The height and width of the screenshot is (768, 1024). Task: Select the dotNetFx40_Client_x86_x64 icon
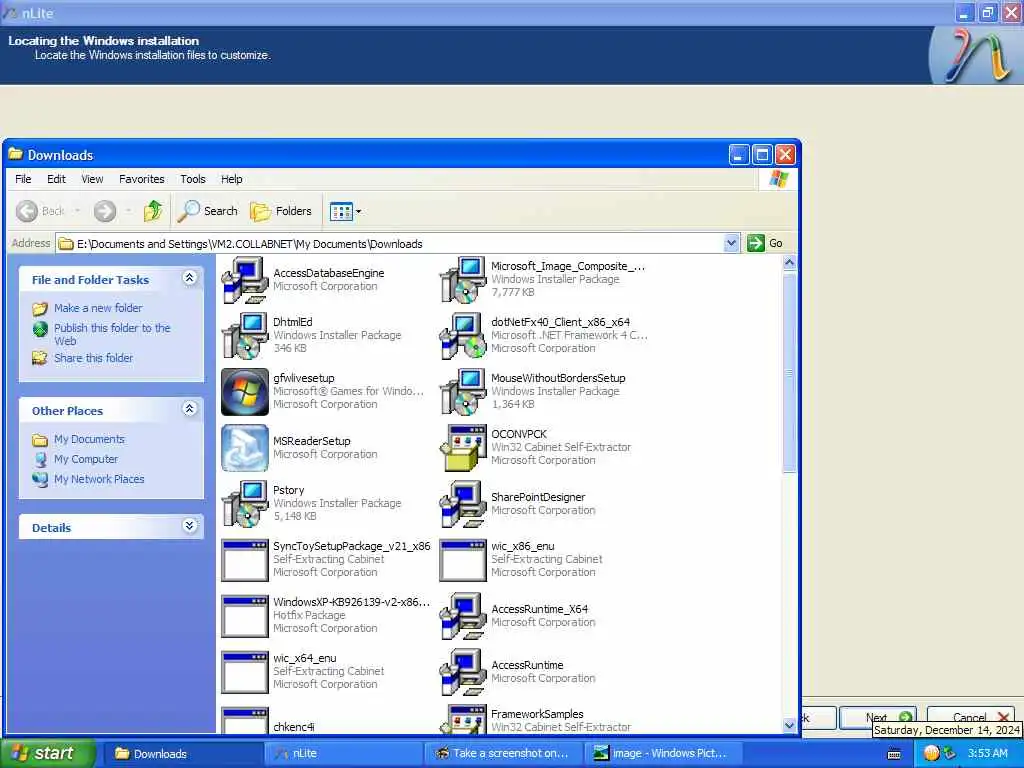click(462, 336)
